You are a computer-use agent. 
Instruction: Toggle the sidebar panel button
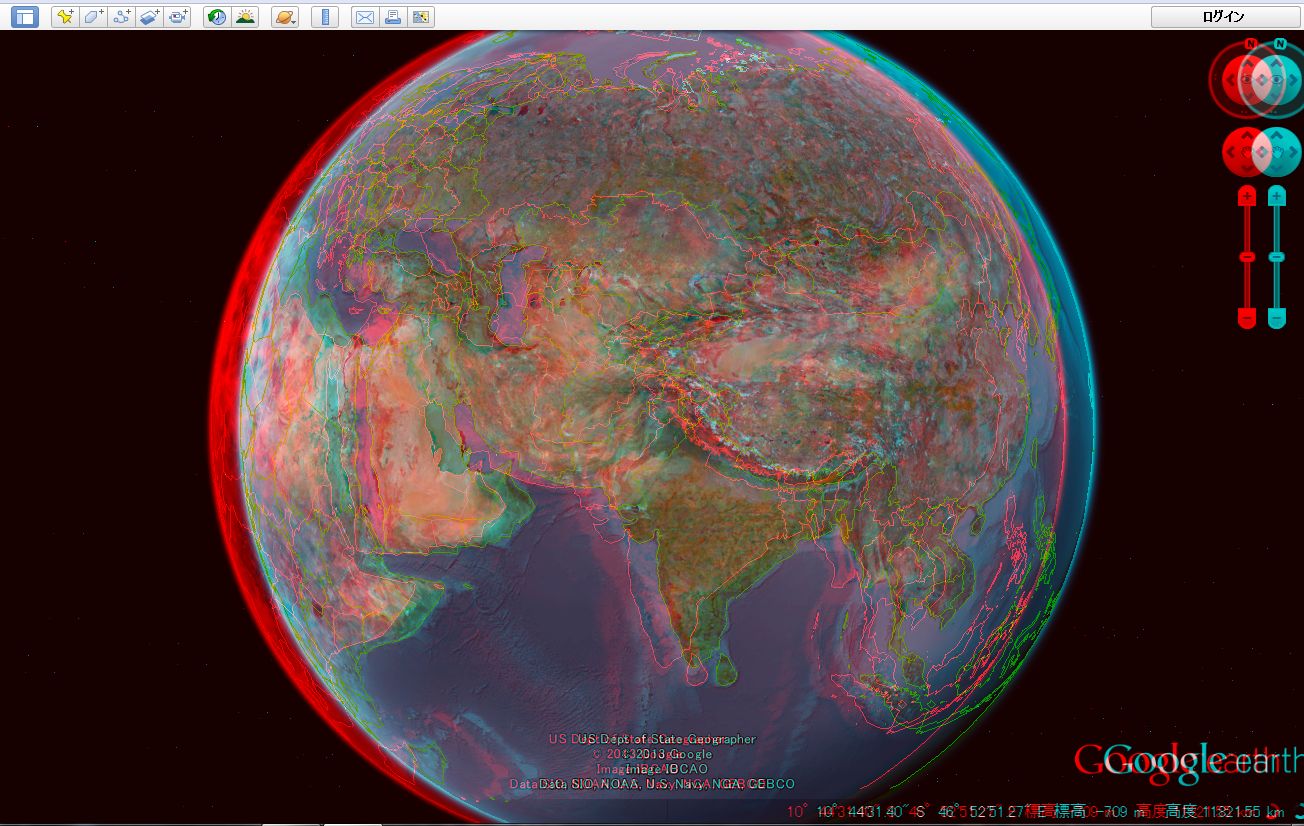(24, 17)
